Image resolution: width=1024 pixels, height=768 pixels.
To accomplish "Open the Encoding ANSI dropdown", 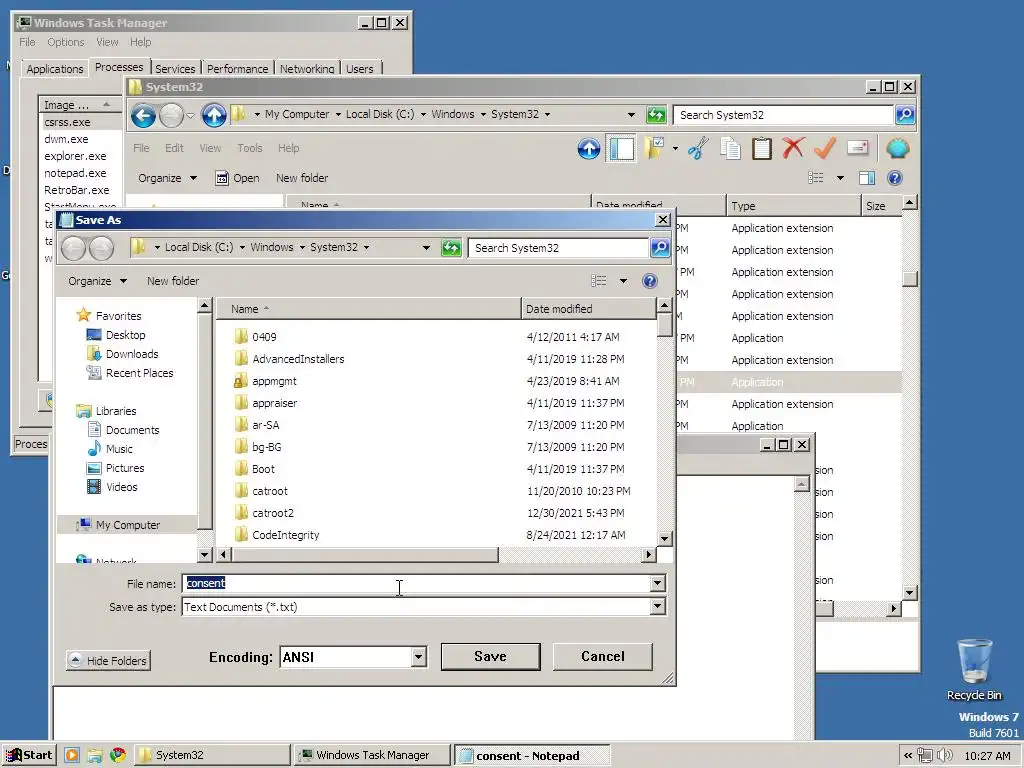I will click(x=419, y=656).
